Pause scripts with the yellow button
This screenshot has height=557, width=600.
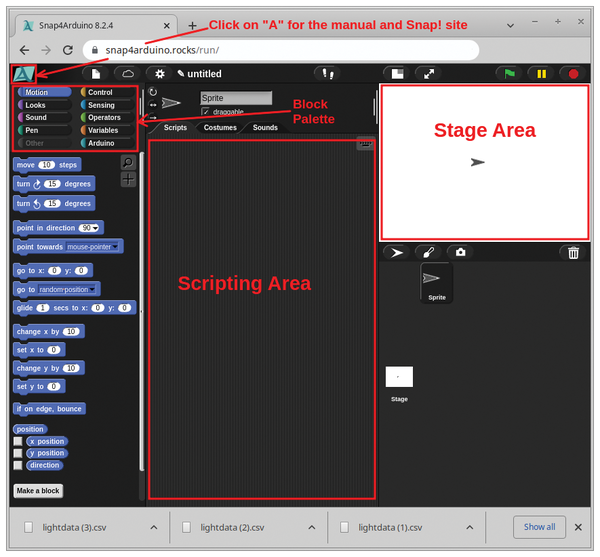(x=543, y=73)
